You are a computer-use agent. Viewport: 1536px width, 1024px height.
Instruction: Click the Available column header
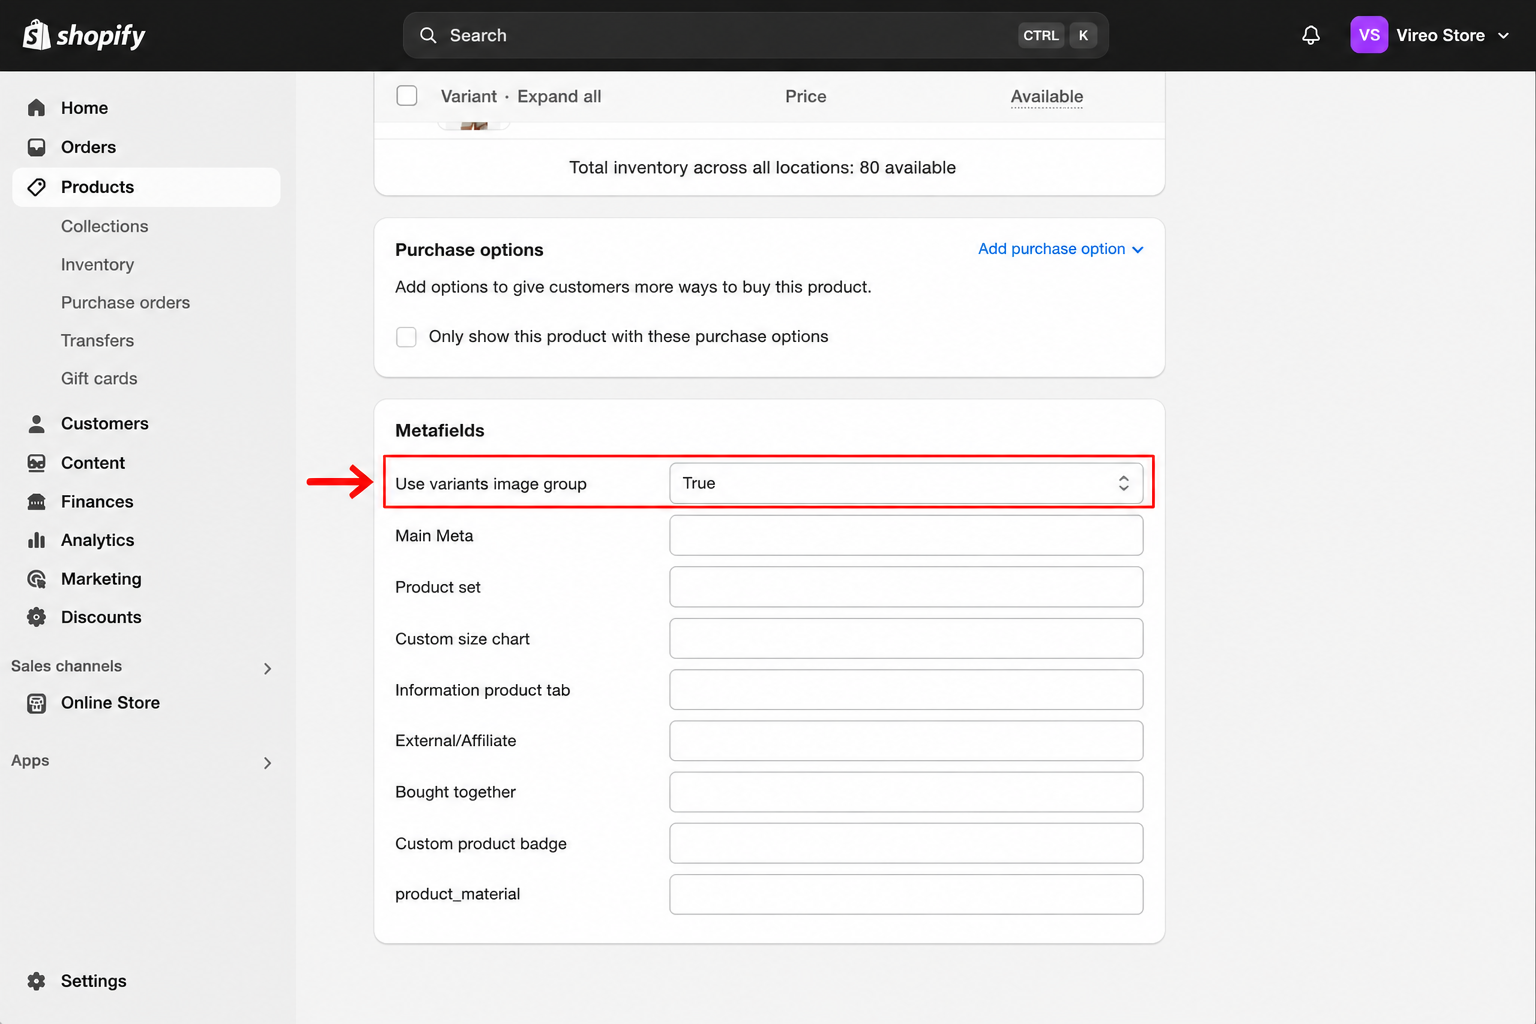click(1046, 96)
